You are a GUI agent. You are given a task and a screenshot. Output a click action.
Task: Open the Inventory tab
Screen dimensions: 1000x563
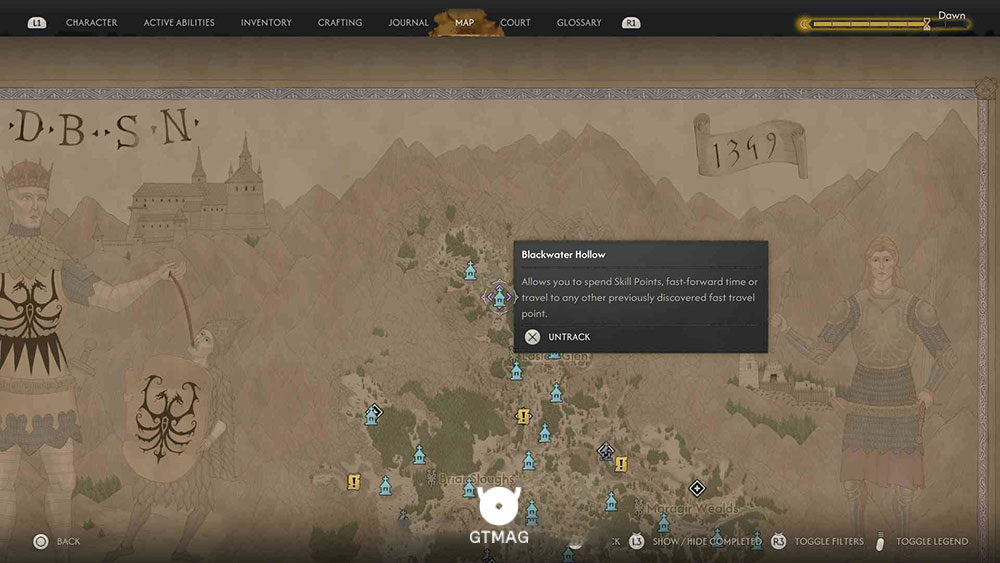point(266,22)
